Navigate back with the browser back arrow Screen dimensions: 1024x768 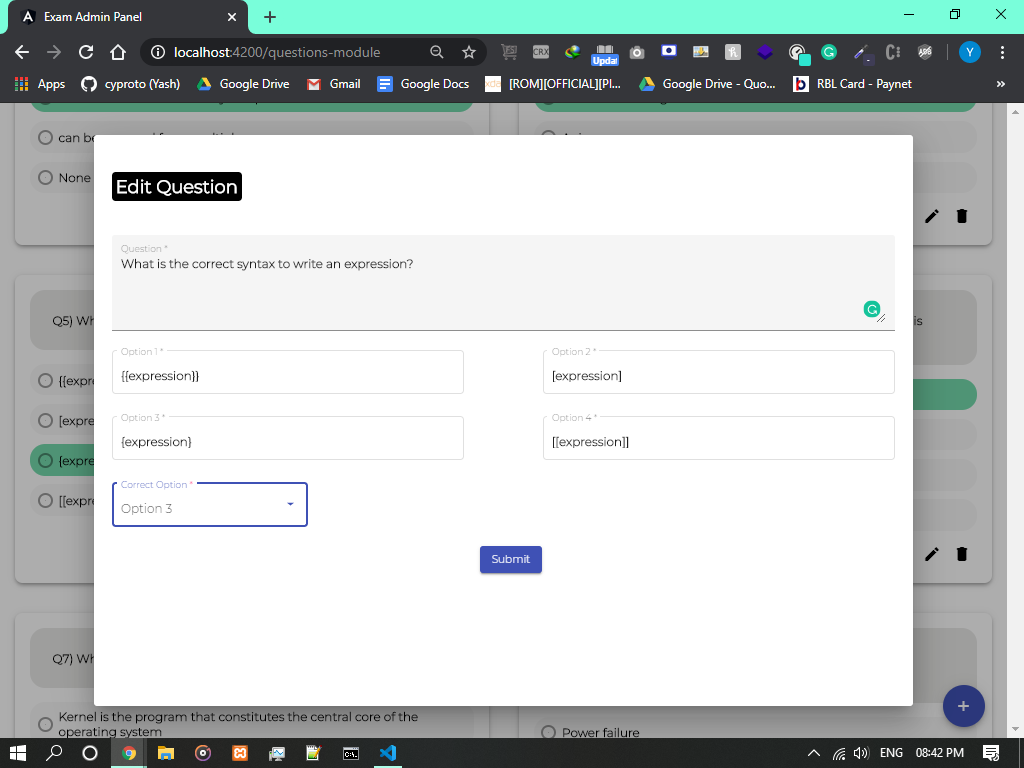pos(22,52)
